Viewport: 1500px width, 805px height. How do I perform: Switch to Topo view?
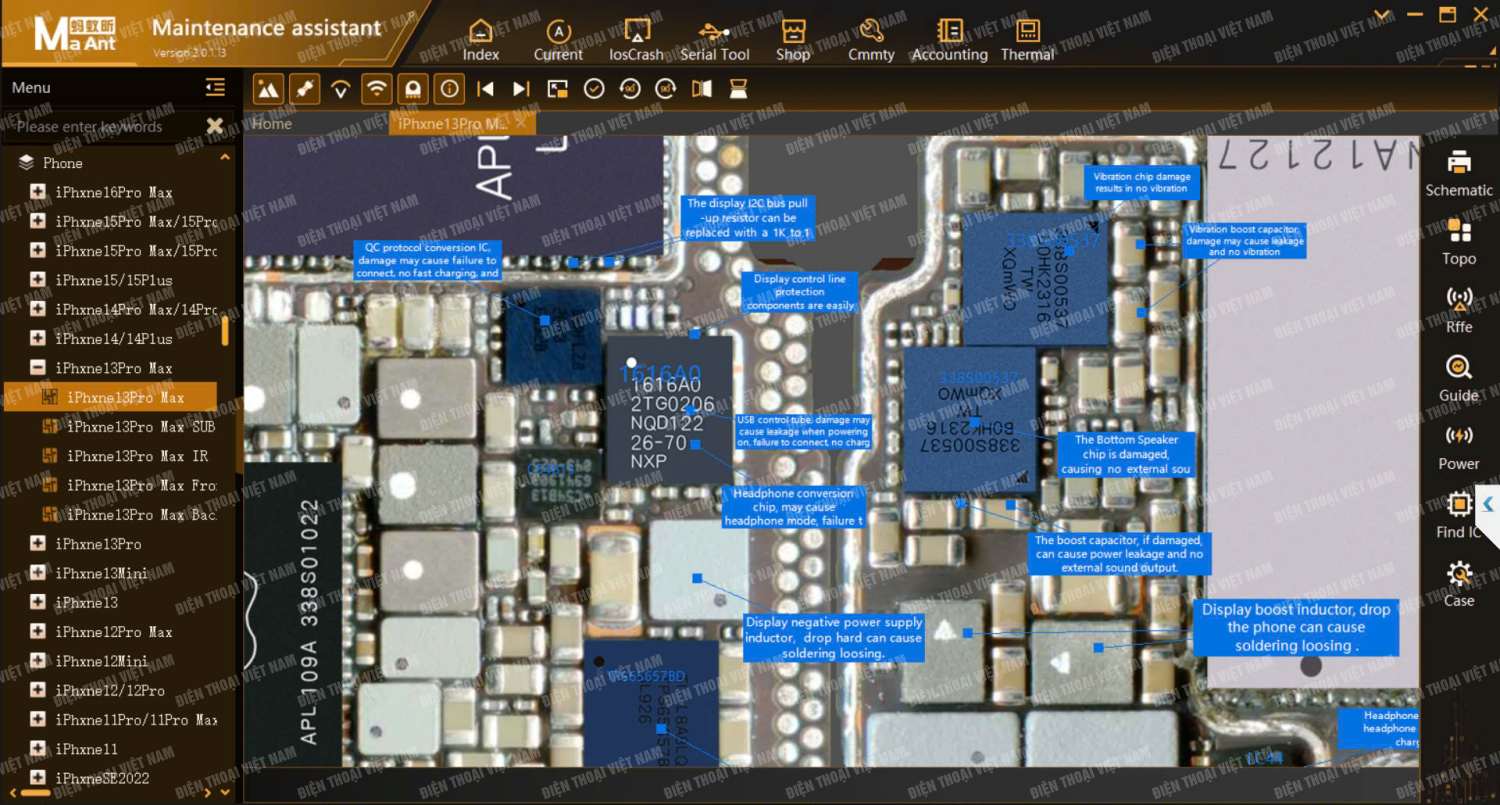tap(1459, 242)
